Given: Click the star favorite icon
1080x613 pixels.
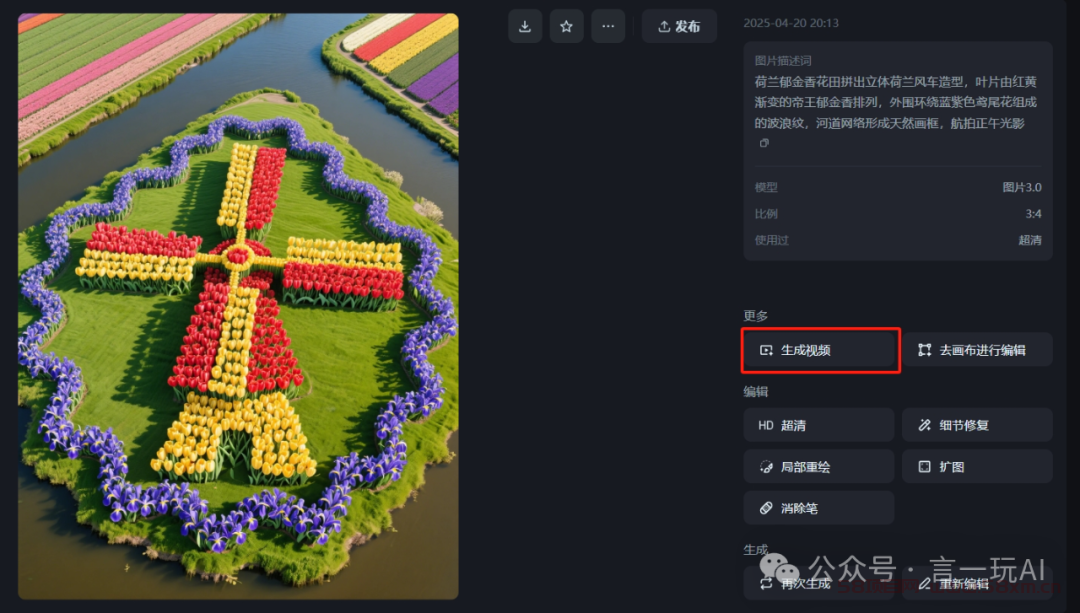Looking at the screenshot, I should [x=566, y=26].
